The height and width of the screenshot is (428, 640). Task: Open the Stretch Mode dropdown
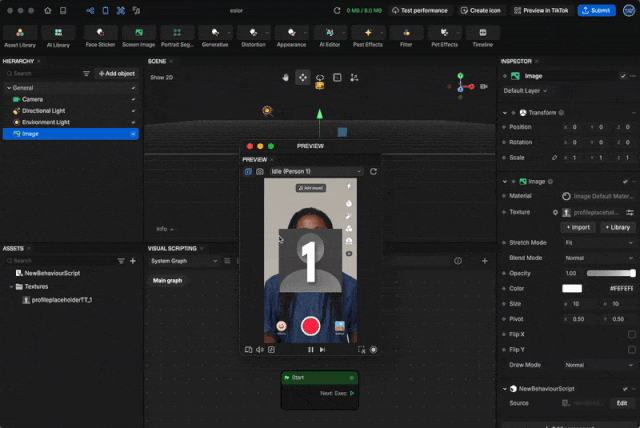[x=599, y=243]
